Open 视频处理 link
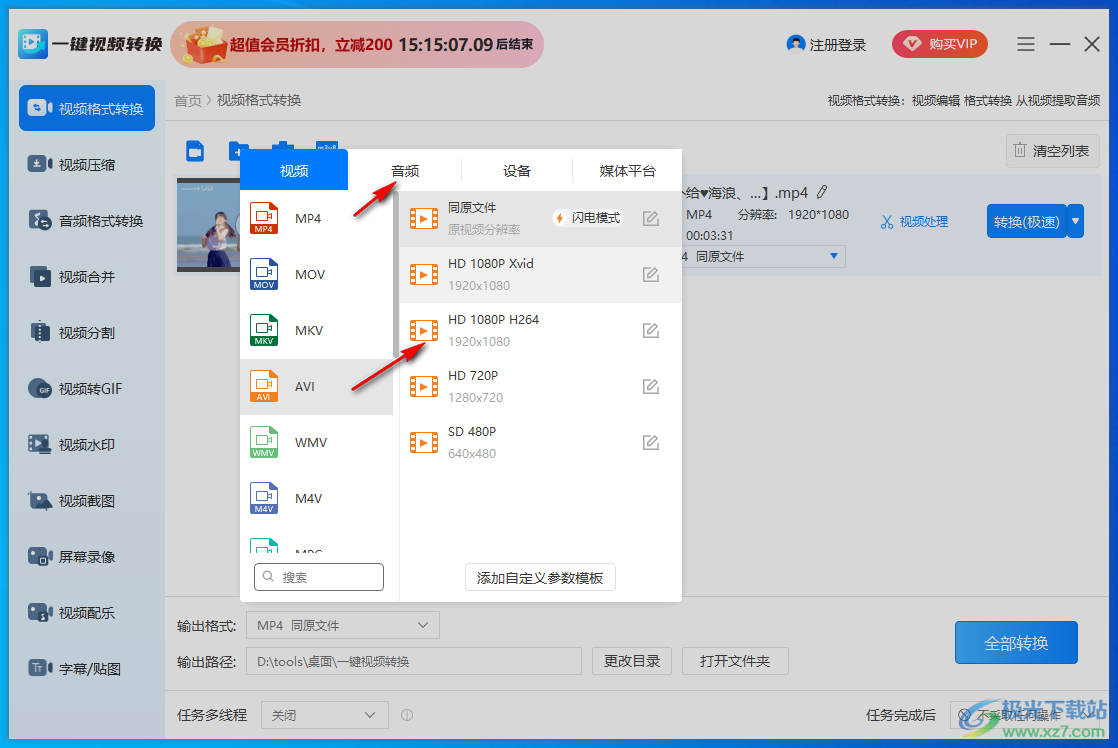 [914, 222]
